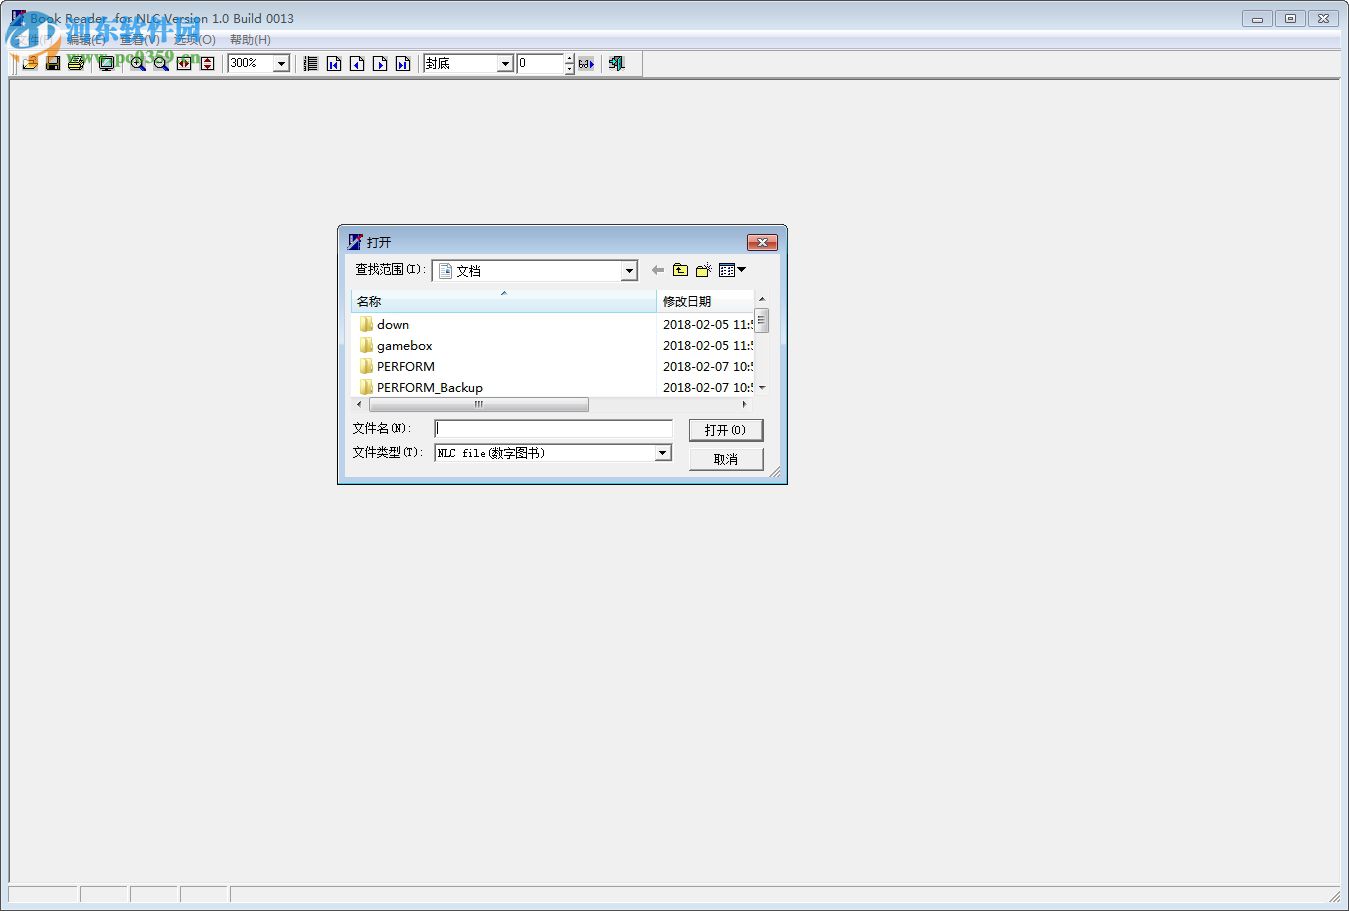Image resolution: width=1349 pixels, height=911 pixels.
Task: Click the fit height icon
Action: [x=207, y=63]
